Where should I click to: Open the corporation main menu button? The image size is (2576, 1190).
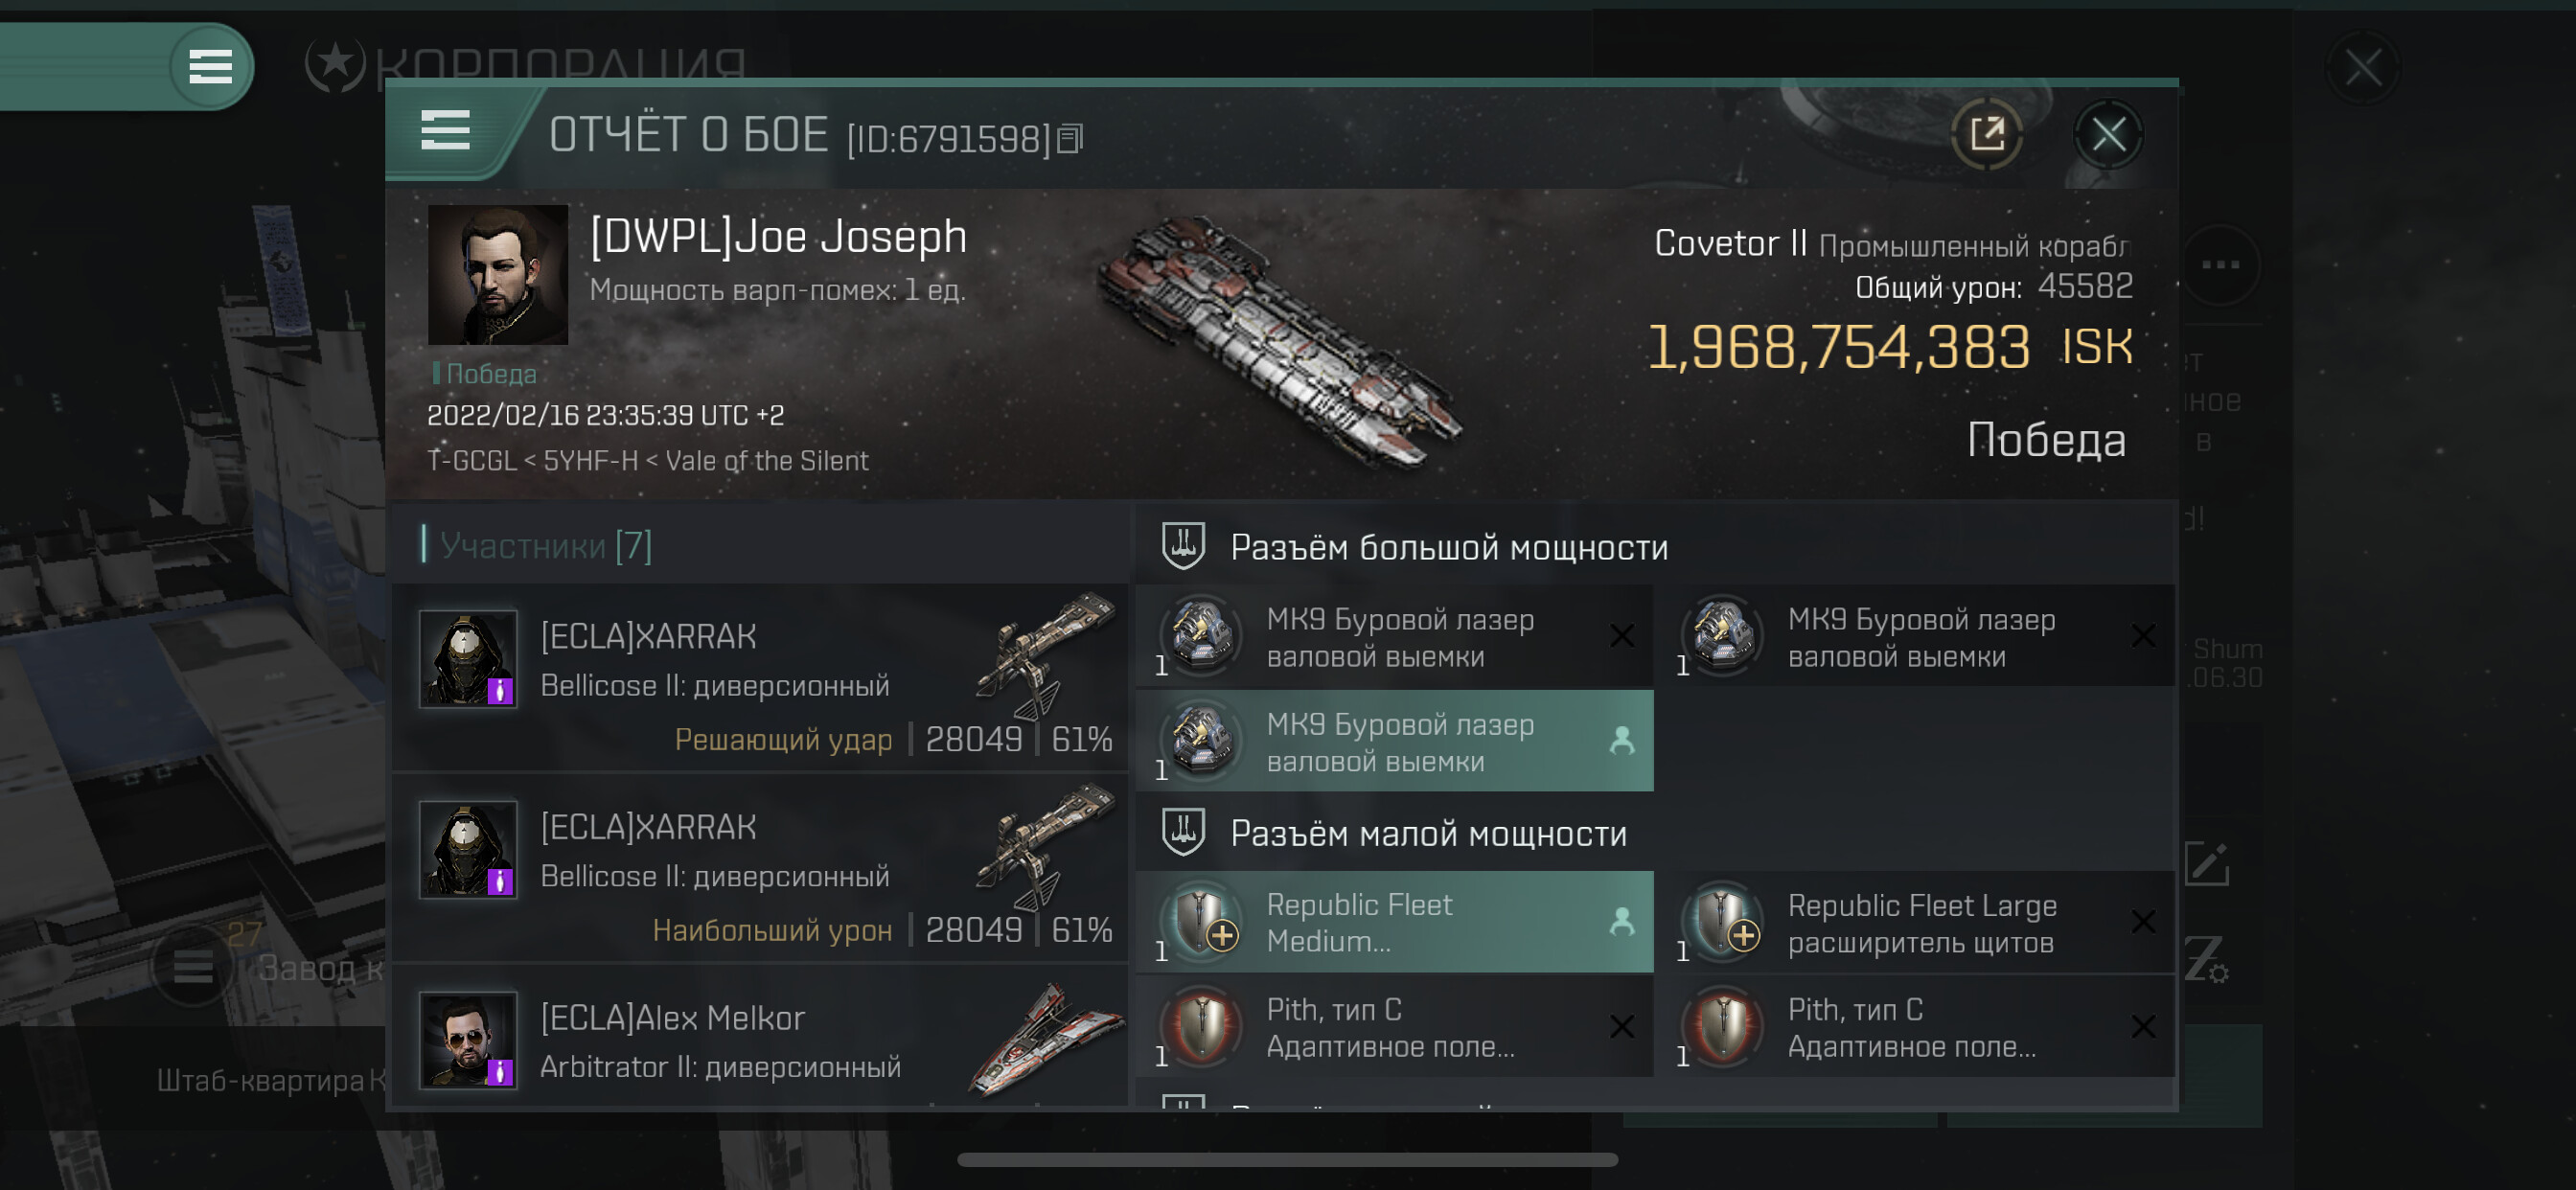[x=210, y=67]
